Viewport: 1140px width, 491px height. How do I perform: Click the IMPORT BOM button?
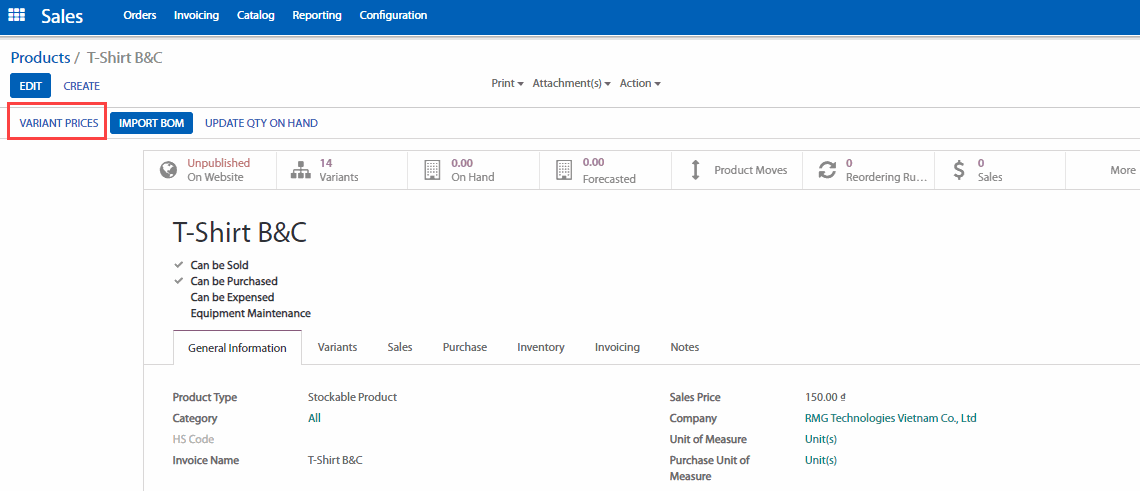[151, 123]
